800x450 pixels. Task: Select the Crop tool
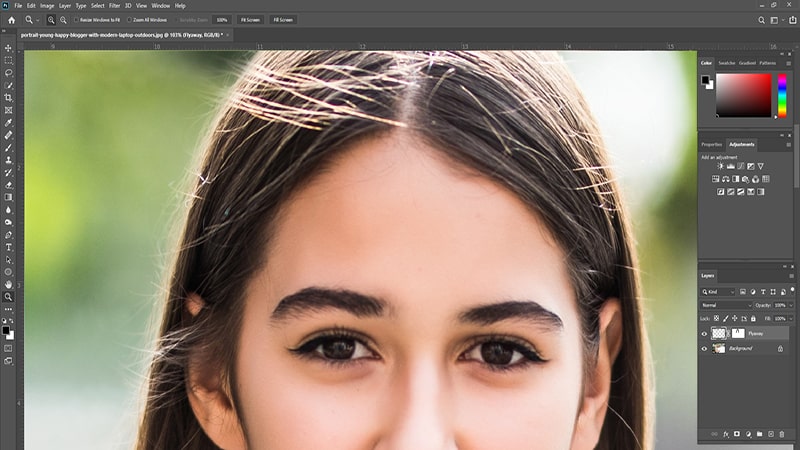point(8,97)
